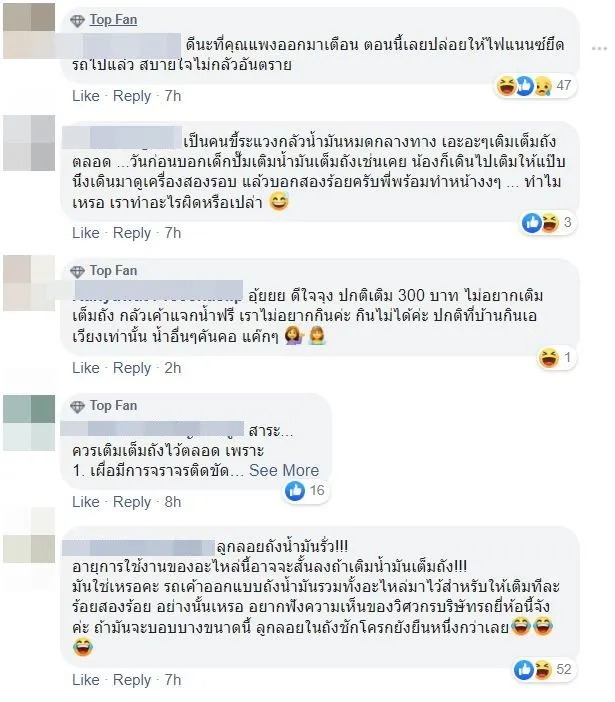Screen dimensions: 615x702
Task: Like the comment posted 8h ago
Action: coord(86,501)
